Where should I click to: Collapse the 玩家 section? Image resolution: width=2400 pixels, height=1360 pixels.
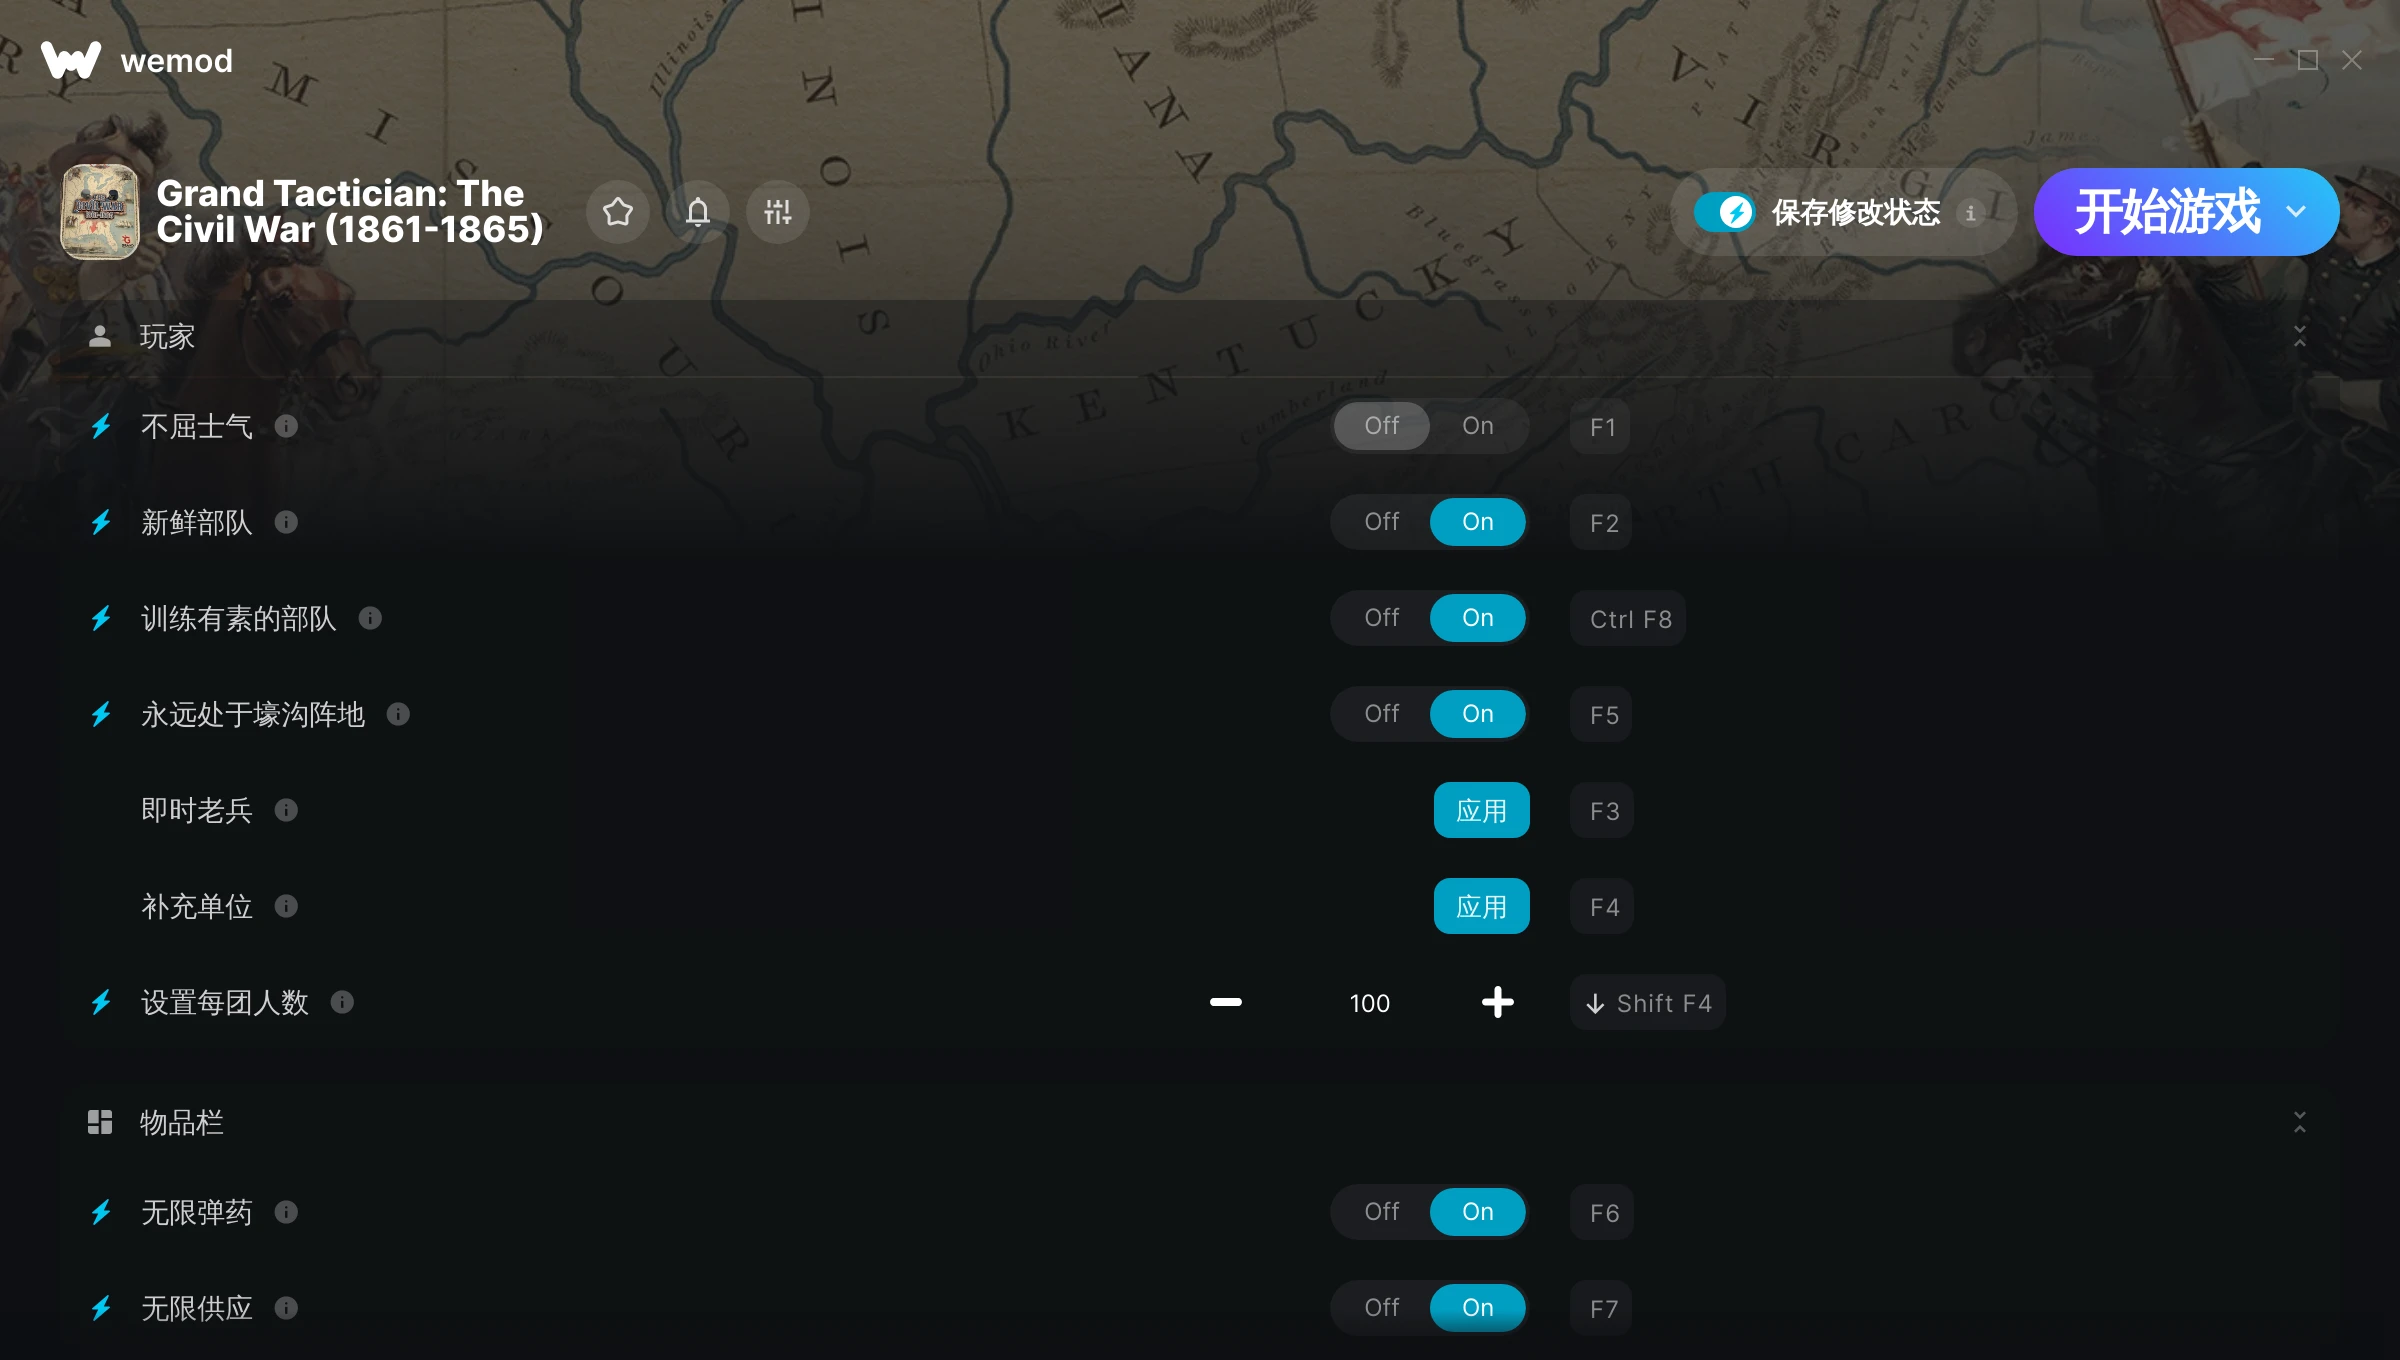click(x=2300, y=337)
